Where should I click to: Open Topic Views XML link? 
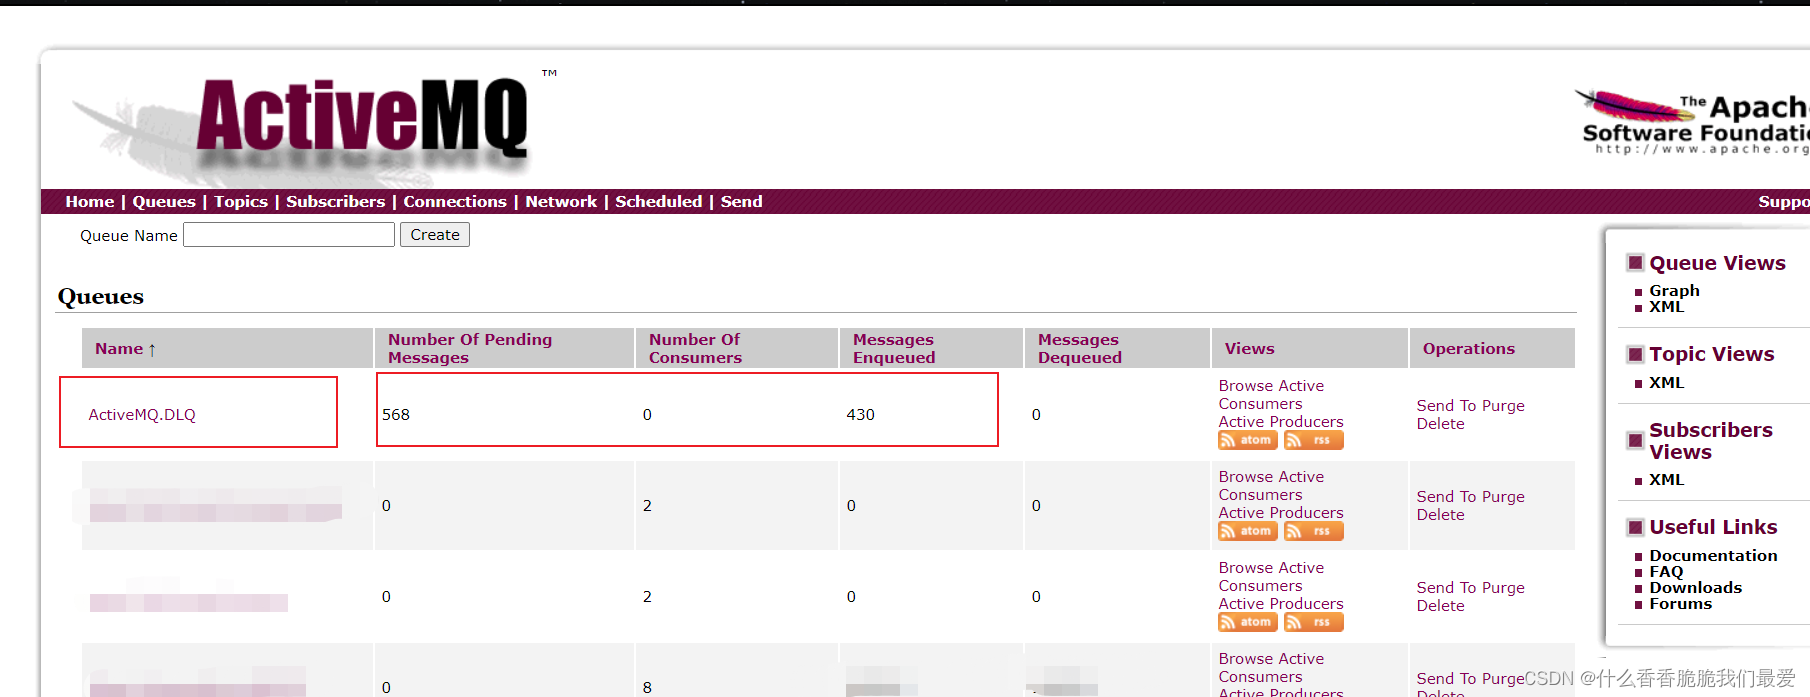[1666, 383]
